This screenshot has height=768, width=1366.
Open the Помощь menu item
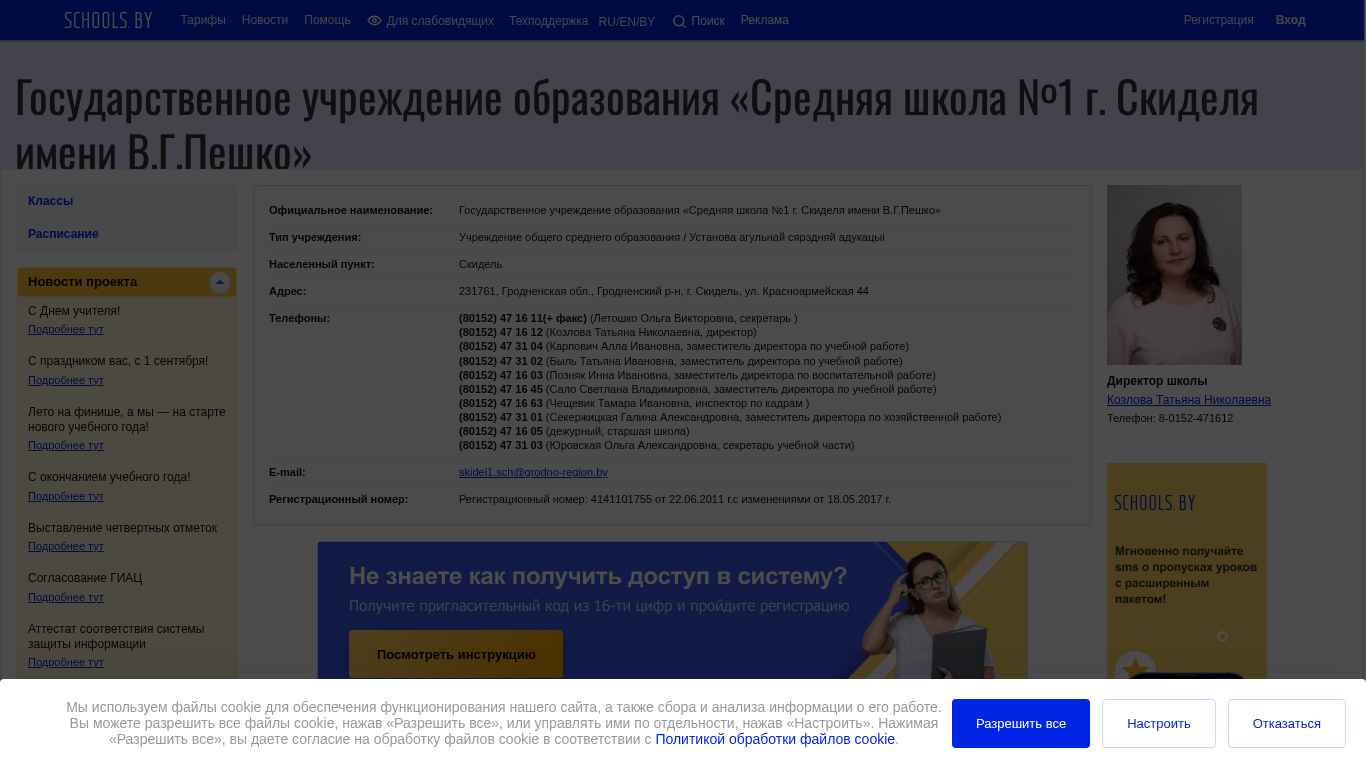[327, 20]
